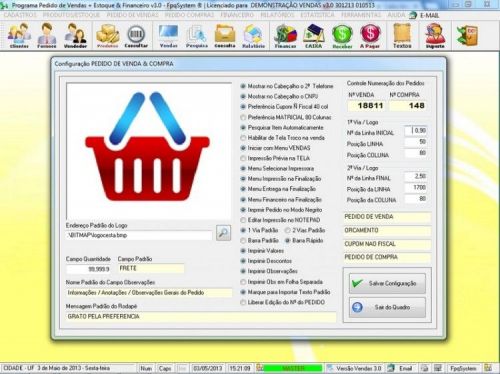Image resolution: width=500 pixels, height=374 pixels.
Task: Click the CAIXA toolbar icon
Action: 314,35
